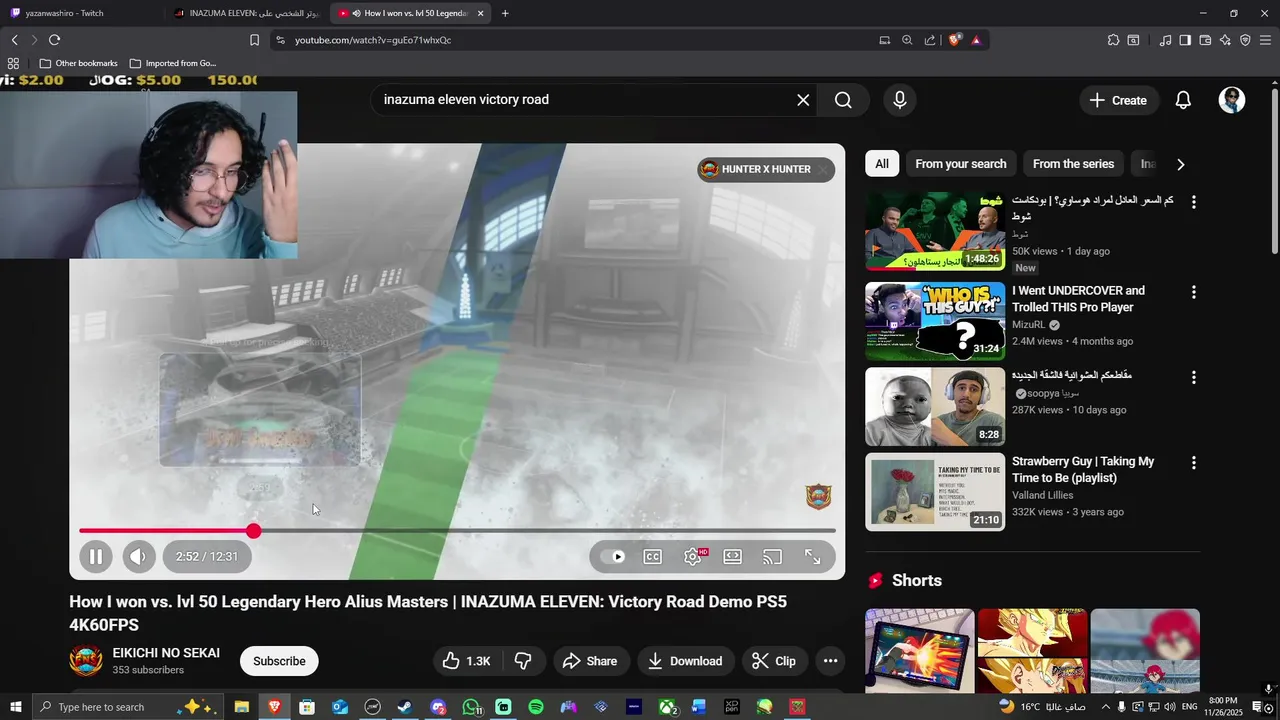Open Brave VPN shield icon

coord(1245,40)
